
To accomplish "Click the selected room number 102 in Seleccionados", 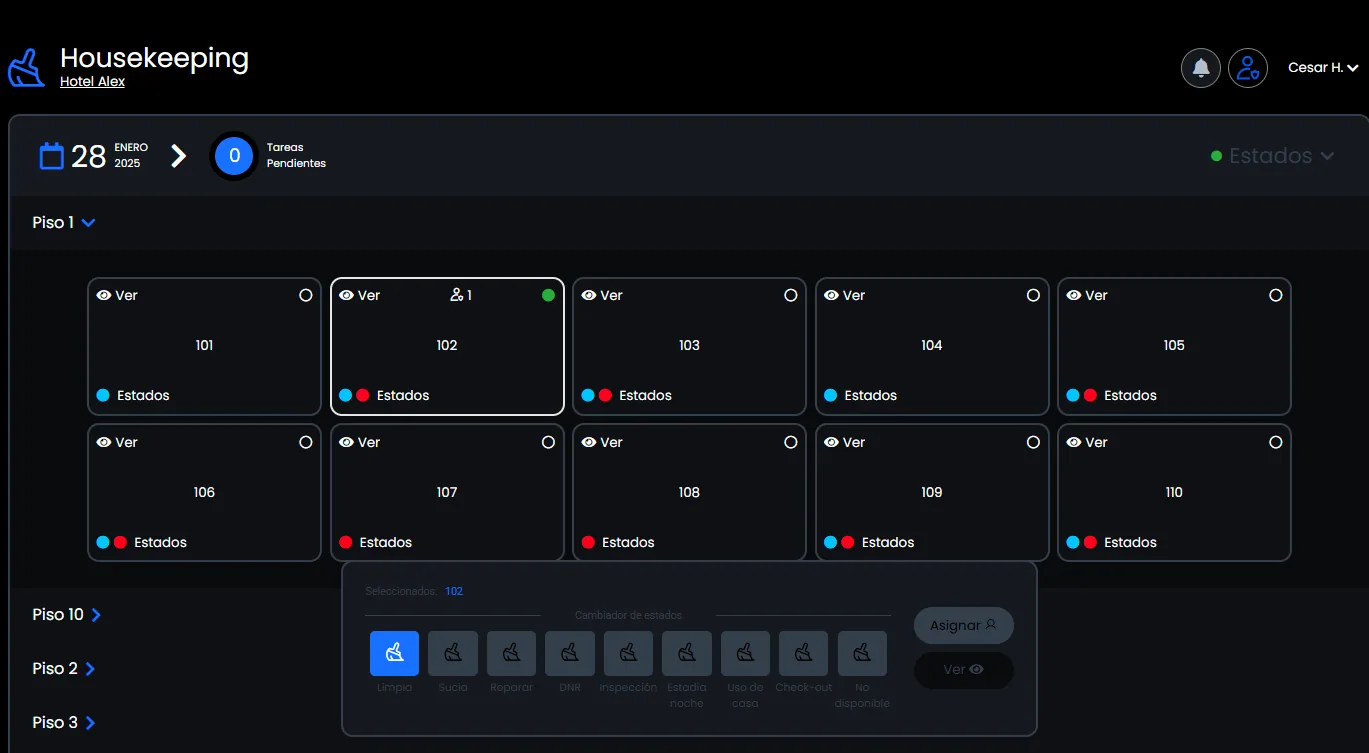I will (x=454, y=591).
